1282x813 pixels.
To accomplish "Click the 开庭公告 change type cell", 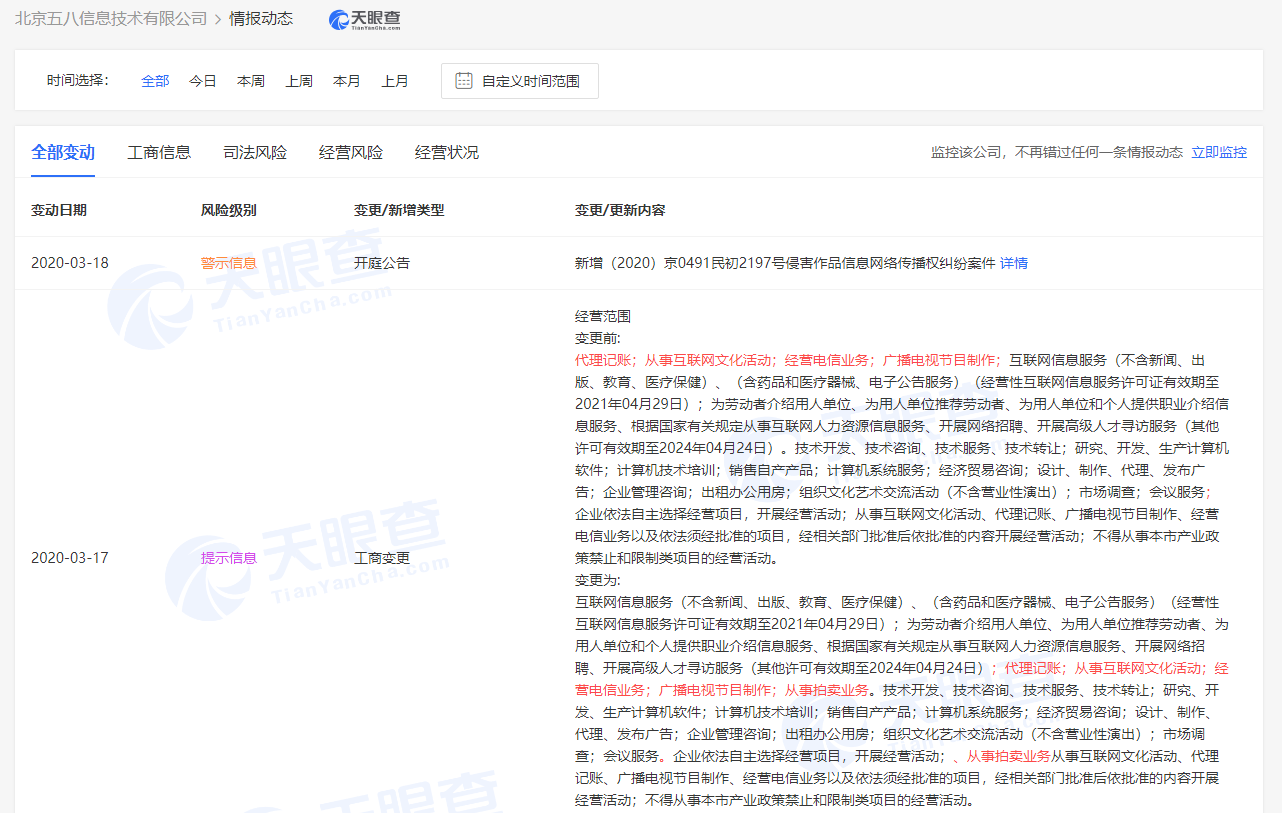I will [382, 263].
